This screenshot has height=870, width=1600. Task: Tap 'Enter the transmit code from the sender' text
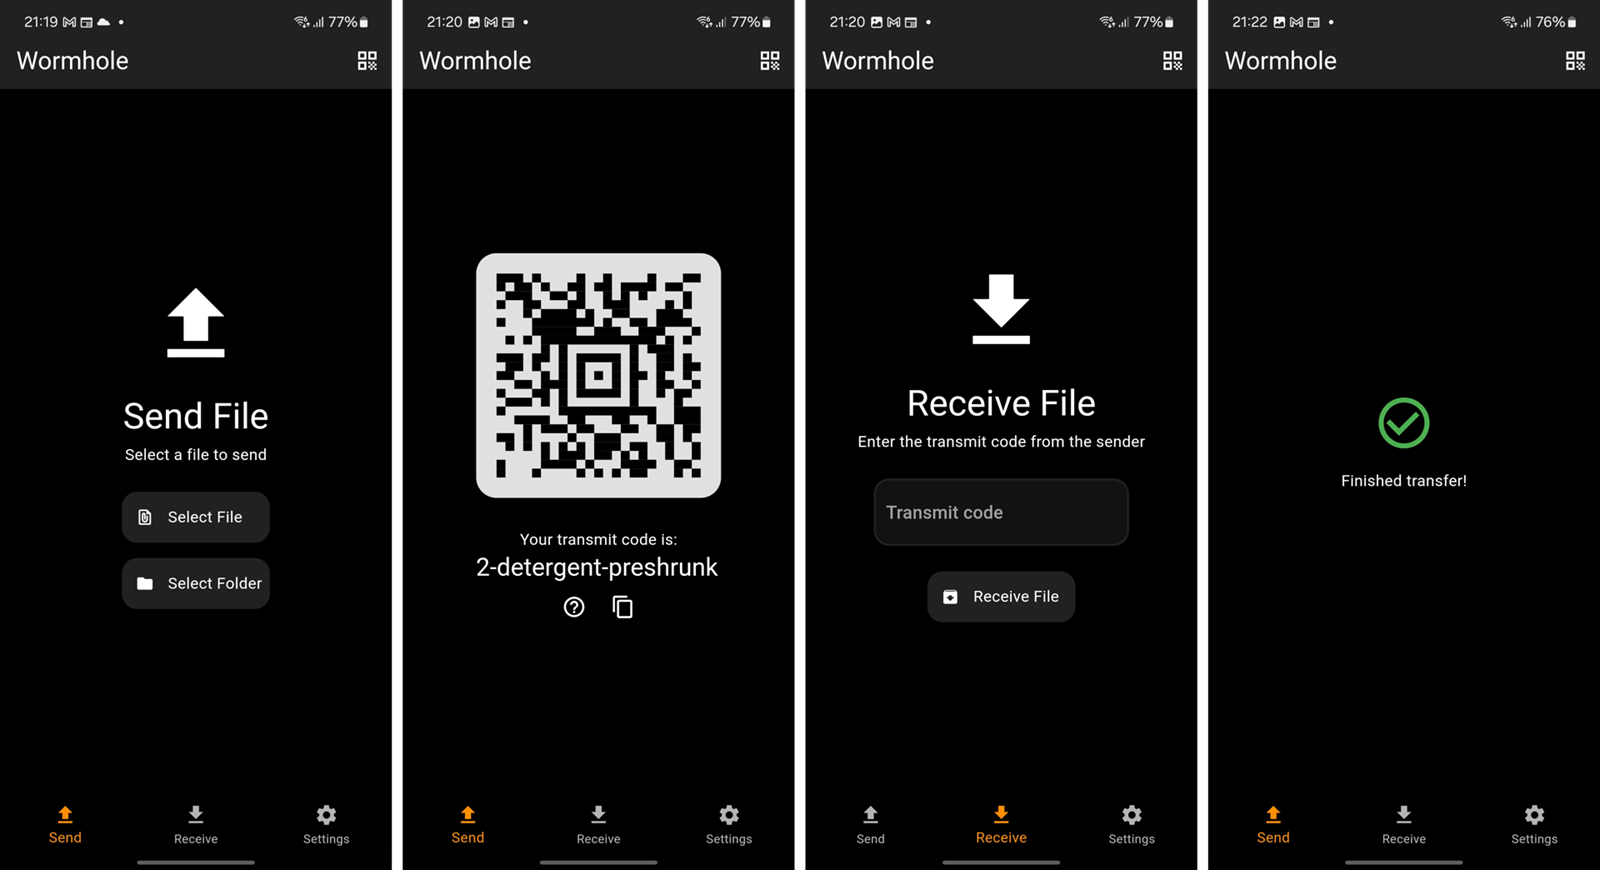point(1001,442)
